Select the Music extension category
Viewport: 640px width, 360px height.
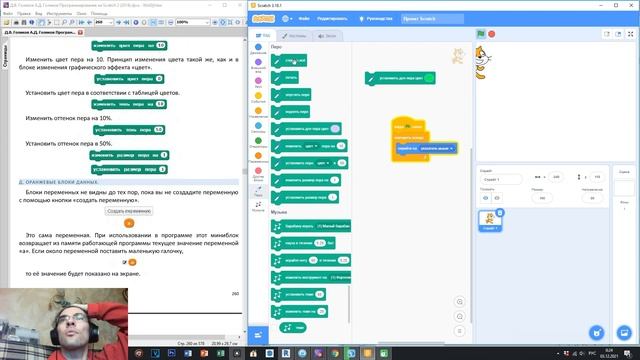pyautogui.click(x=258, y=206)
